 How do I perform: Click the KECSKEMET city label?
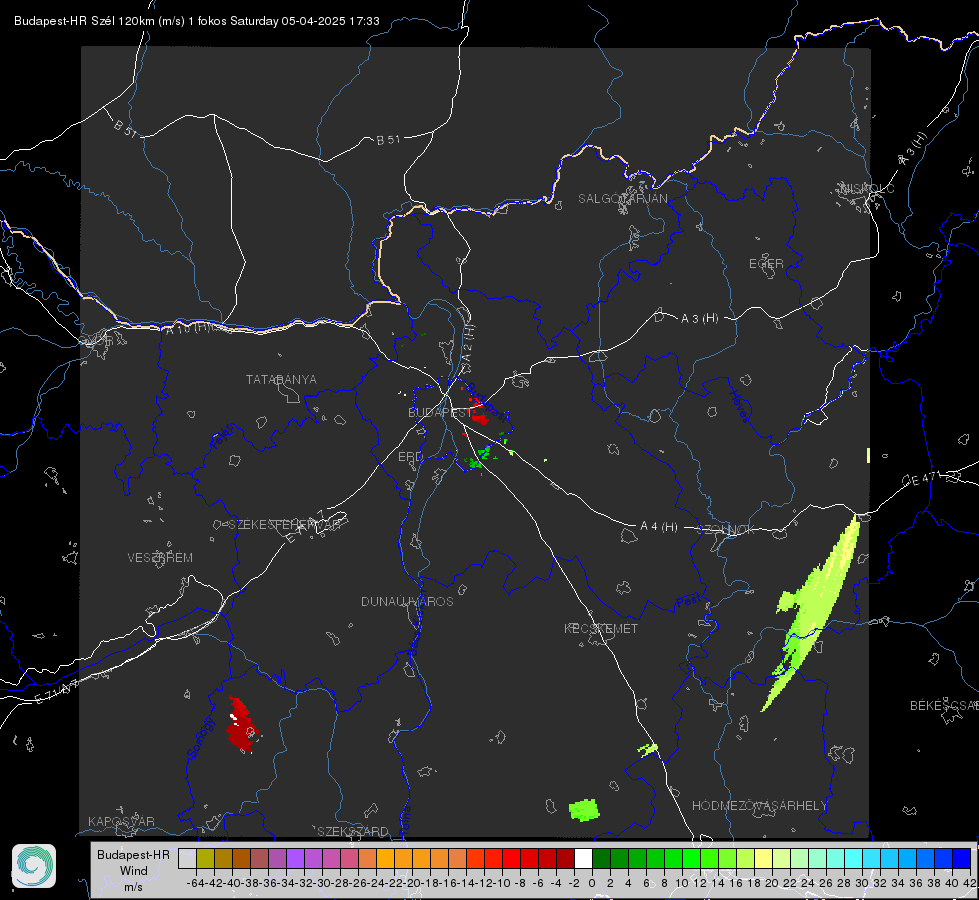click(x=601, y=628)
